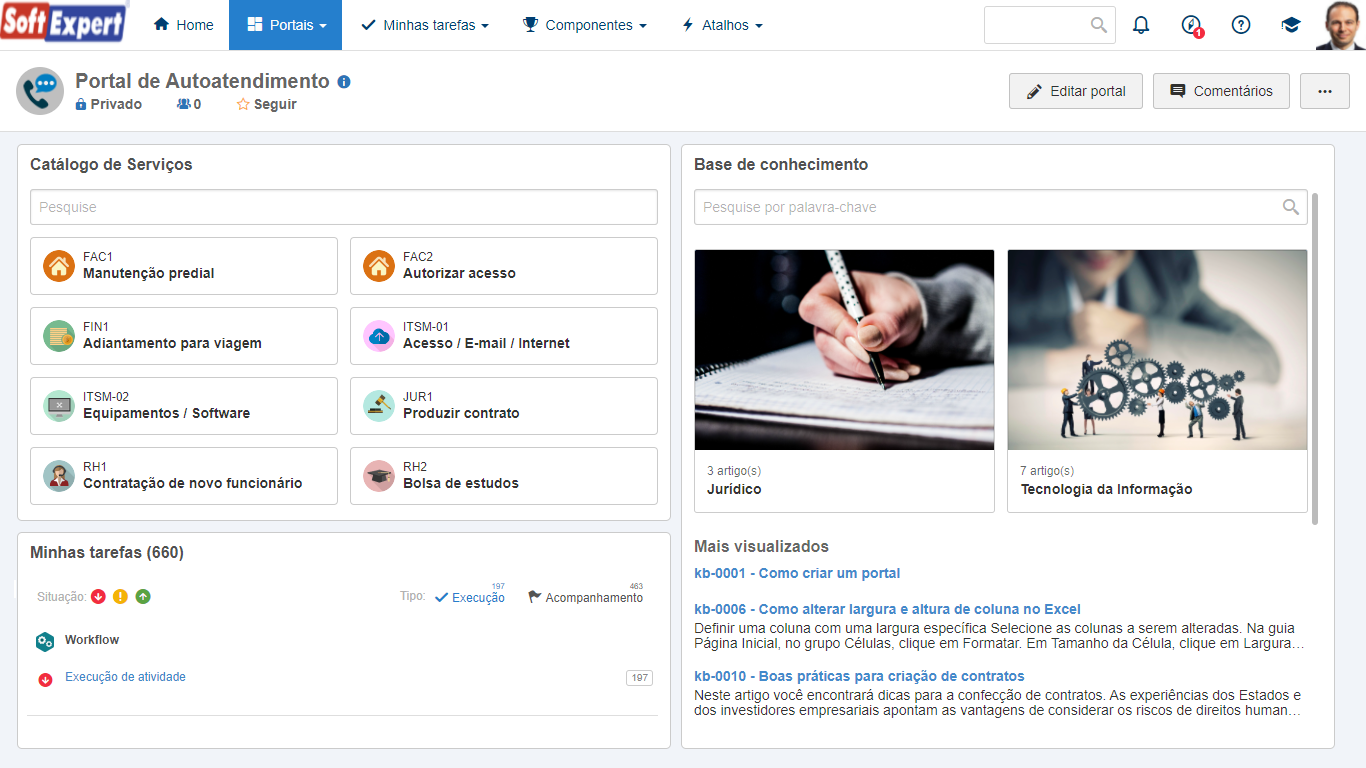Select the Execução task type

[469, 597]
